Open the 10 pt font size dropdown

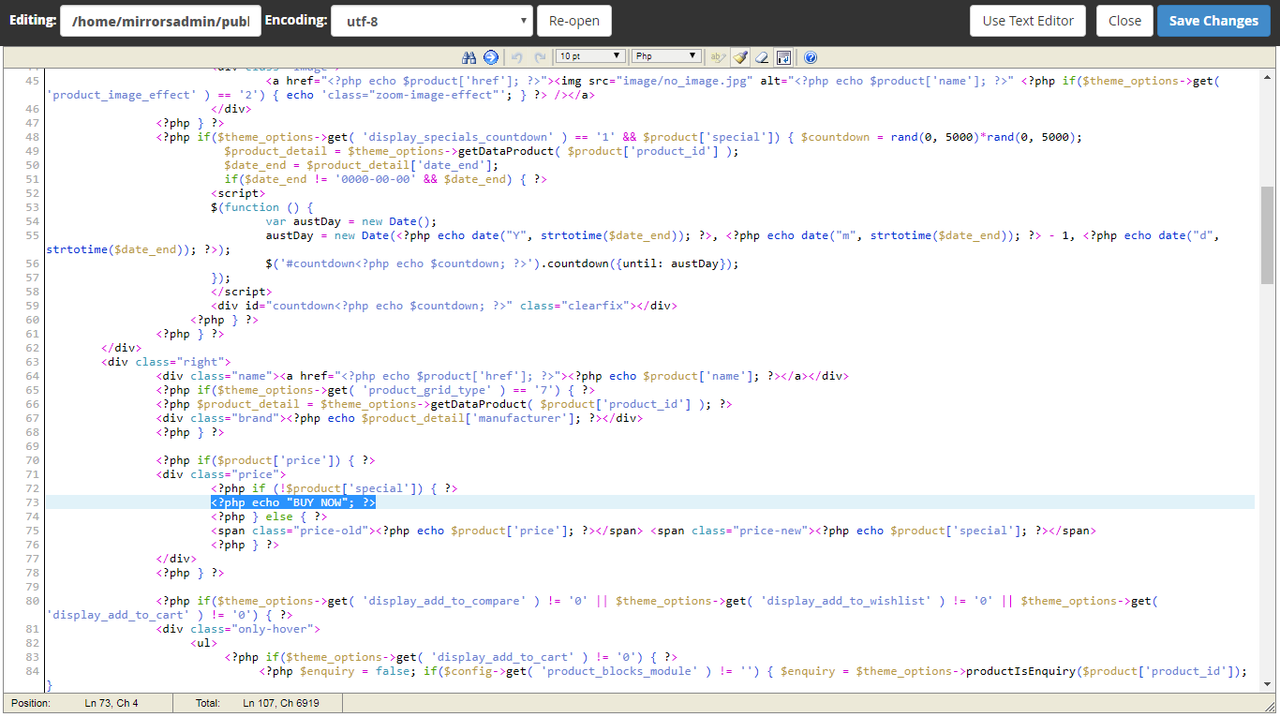[x=590, y=56]
